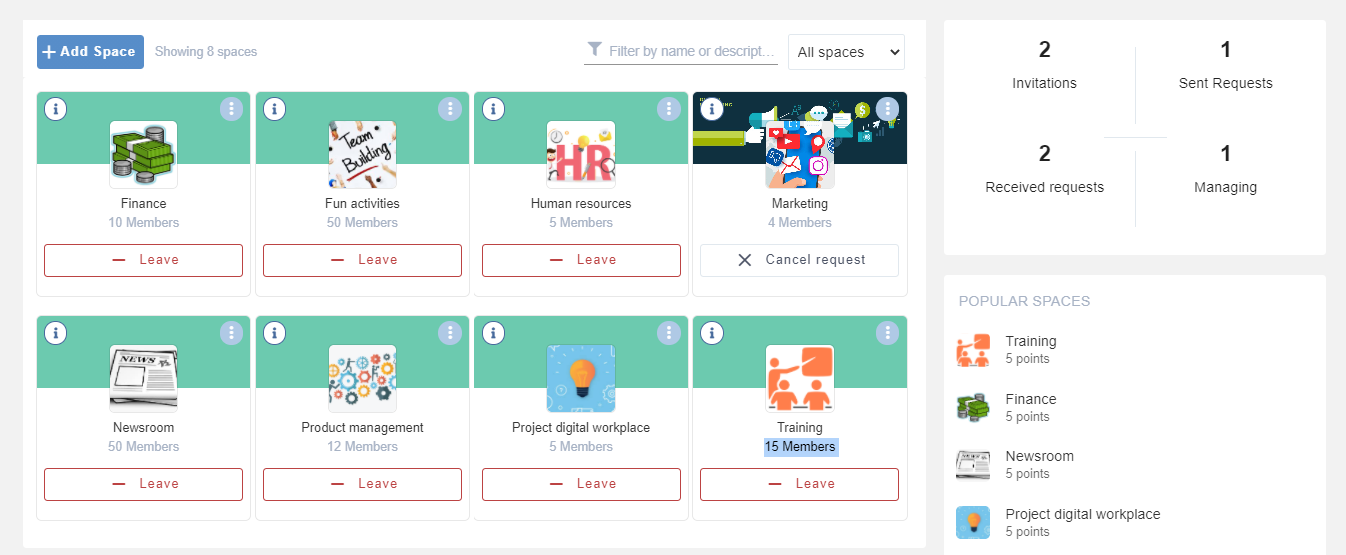Click the Human resources avatar thumbnail
1346x555 pixels.
coord(581,155)
